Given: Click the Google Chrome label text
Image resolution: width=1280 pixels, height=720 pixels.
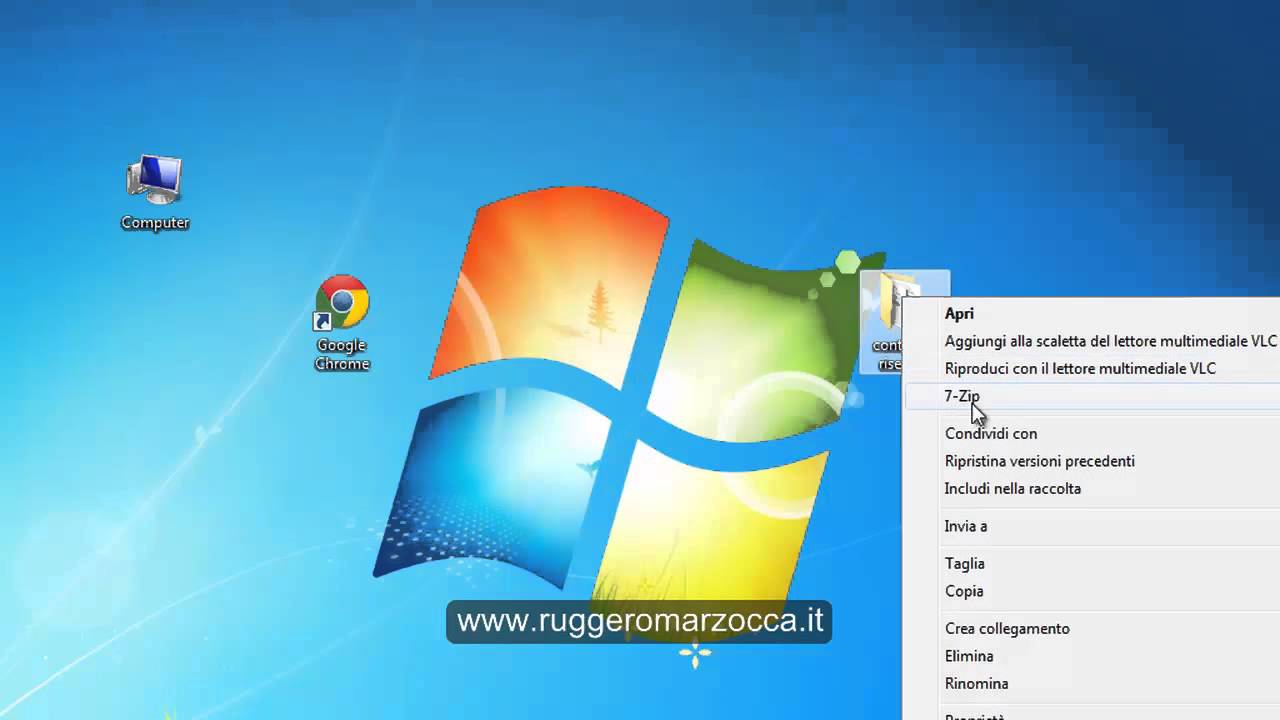Looking at the screenshot, I should 342,355.
